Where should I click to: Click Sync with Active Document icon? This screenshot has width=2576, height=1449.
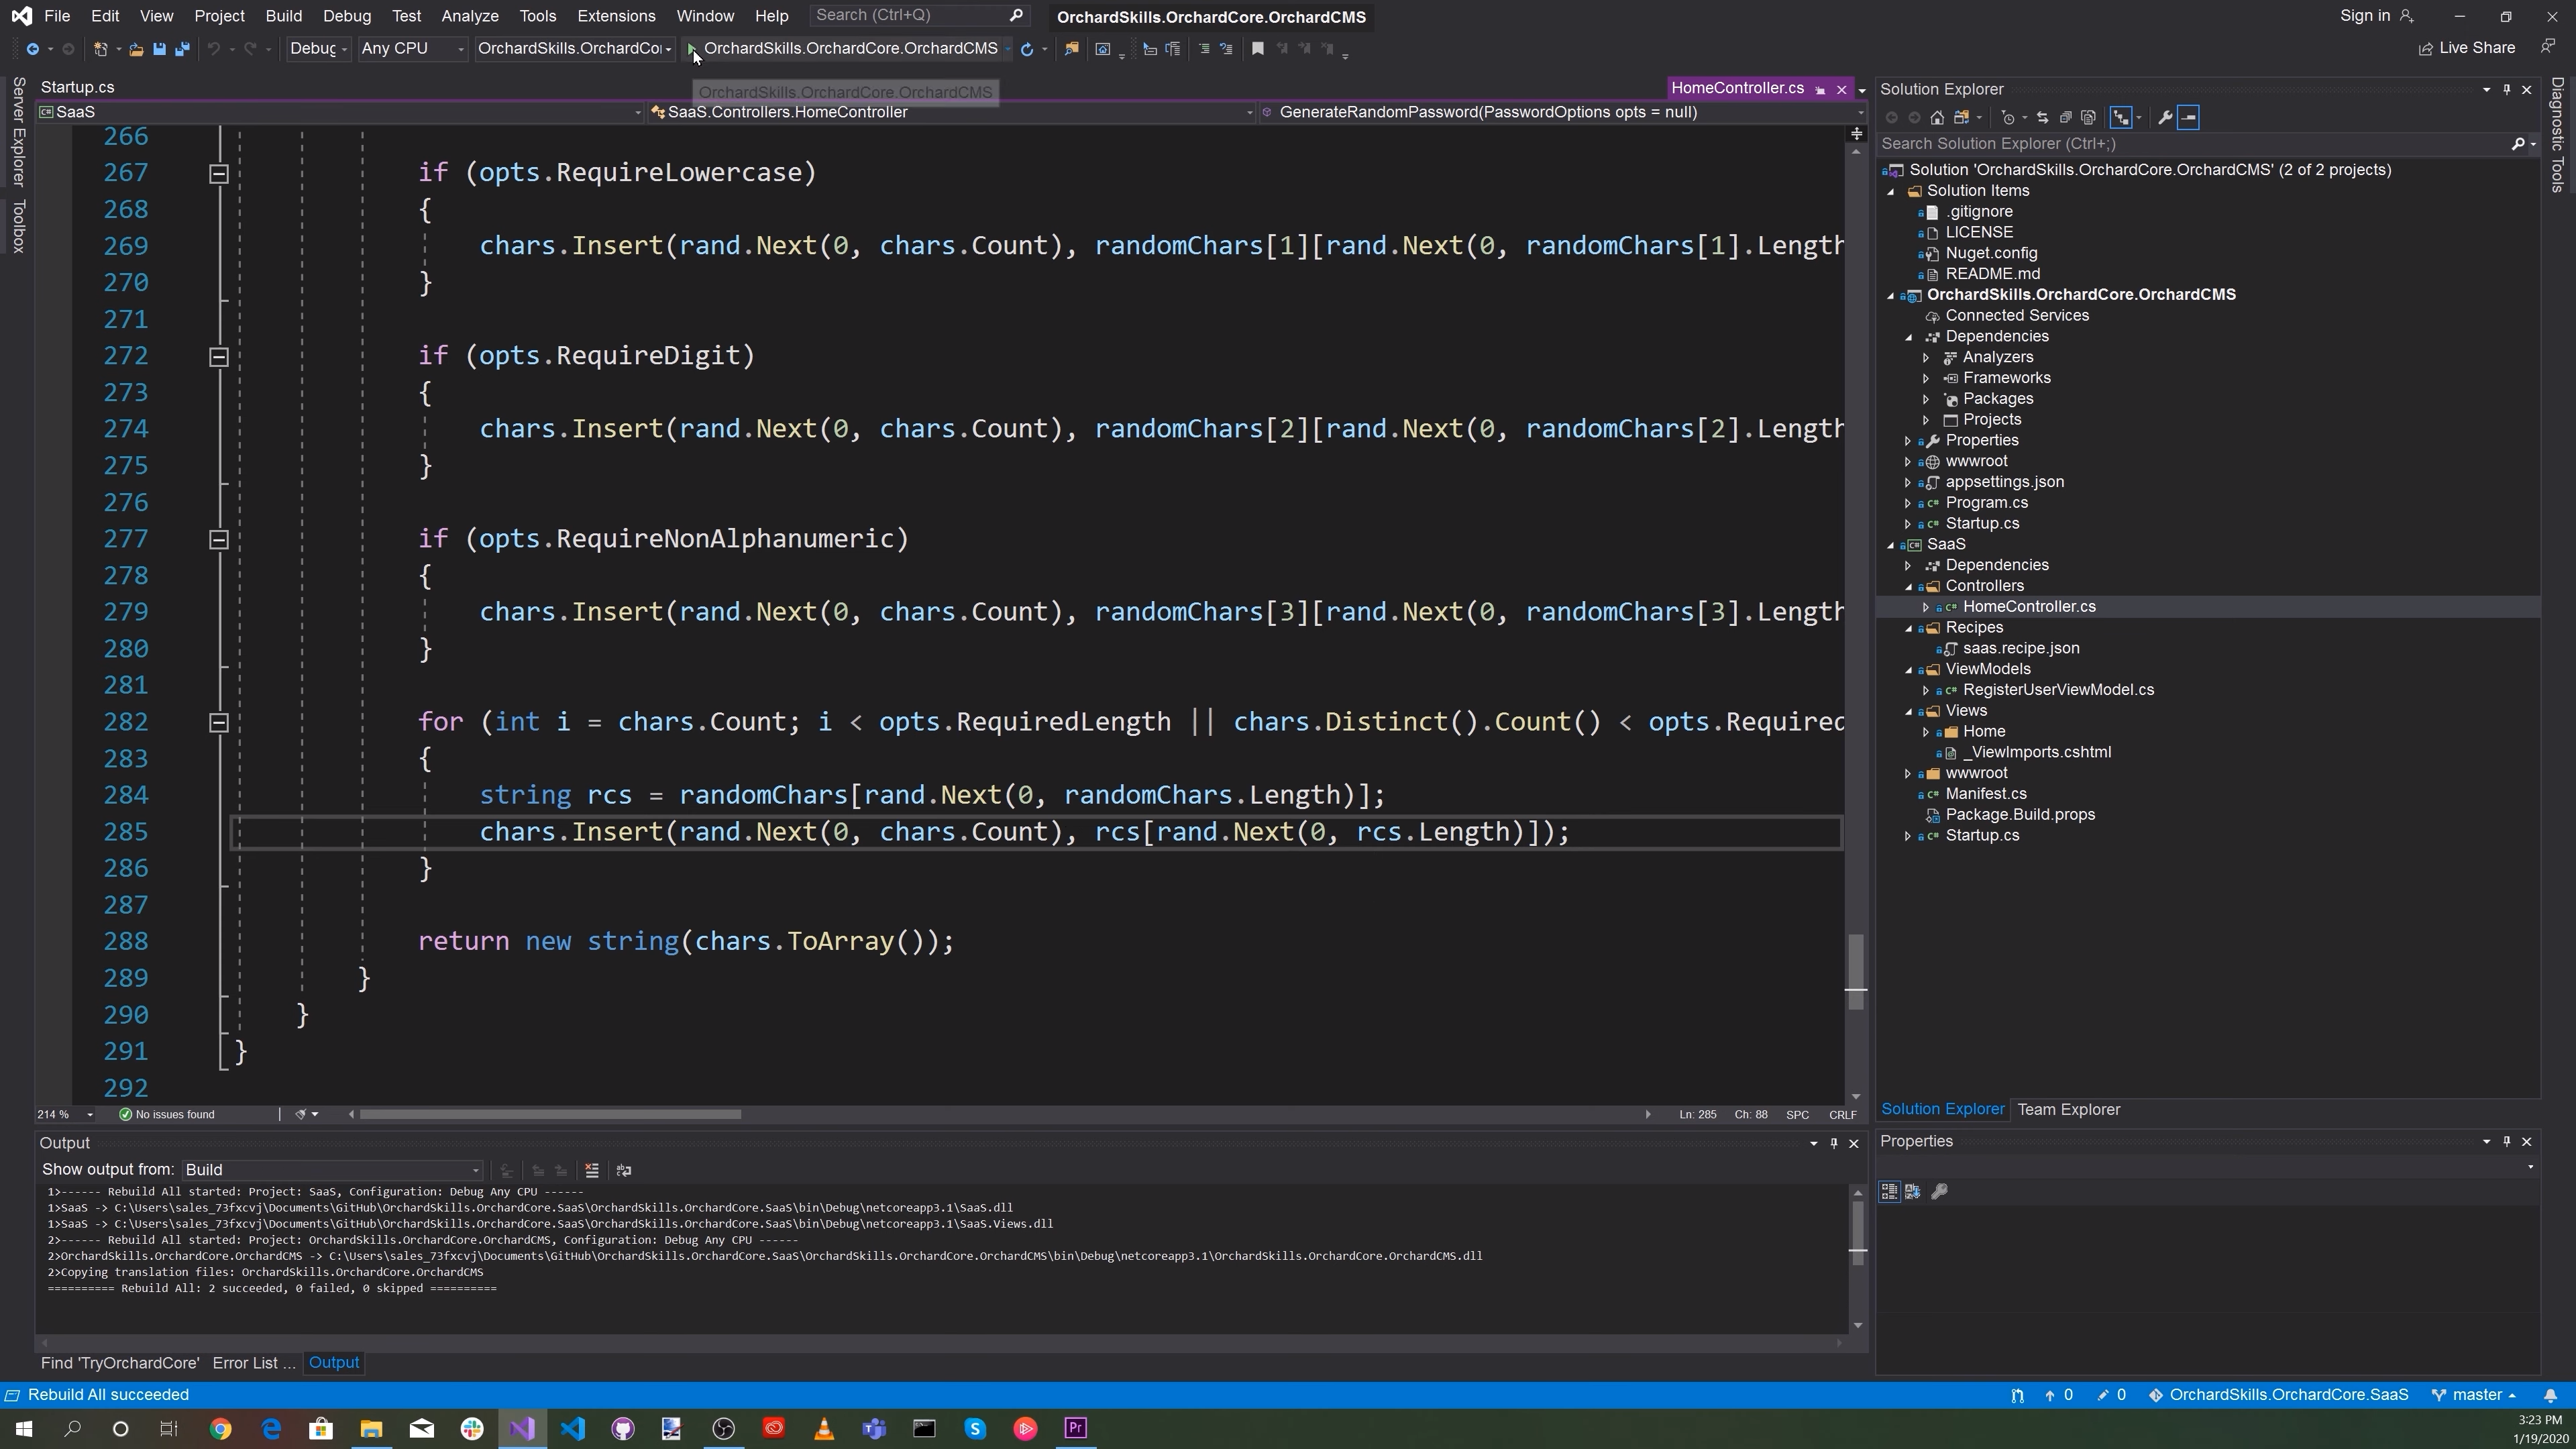point(2042,118)
